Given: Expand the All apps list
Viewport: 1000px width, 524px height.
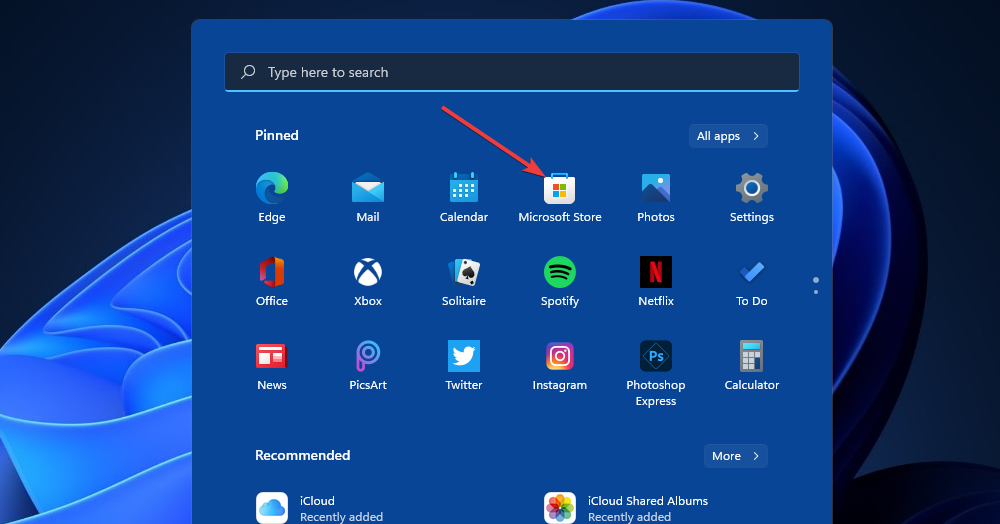Looking at the screenshot, I should pyautogui.click(x=728, y=136).
